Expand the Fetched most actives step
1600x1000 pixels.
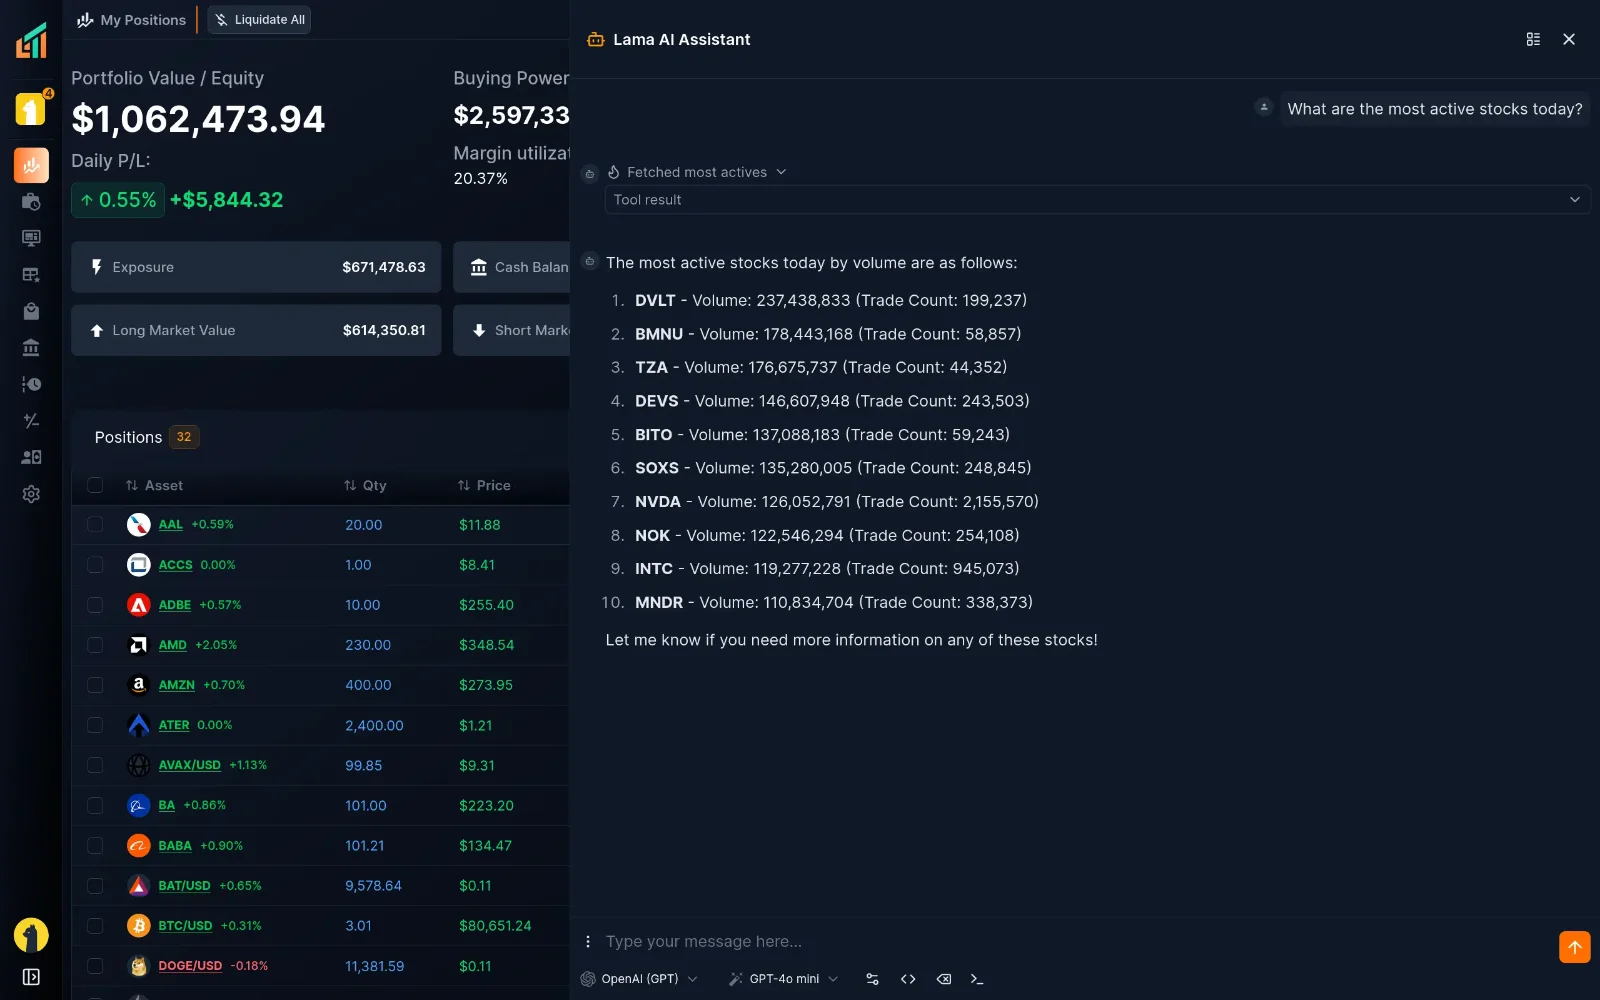(x=697, y=172)
